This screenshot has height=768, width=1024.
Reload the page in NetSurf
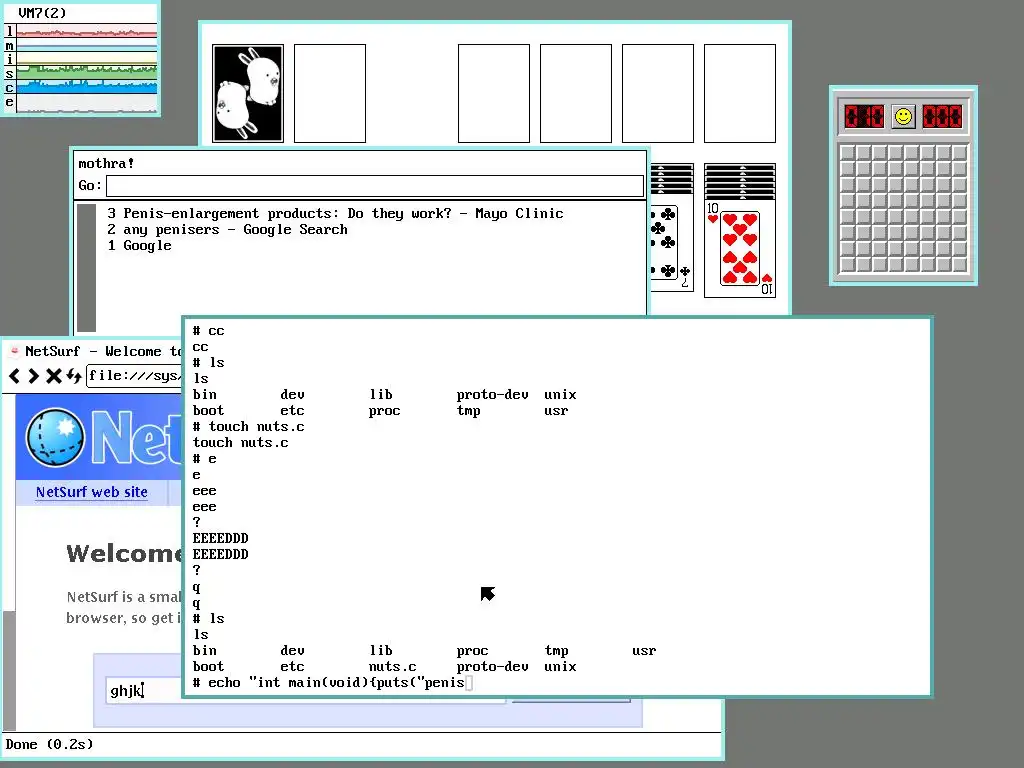click(x=73, y=376)
